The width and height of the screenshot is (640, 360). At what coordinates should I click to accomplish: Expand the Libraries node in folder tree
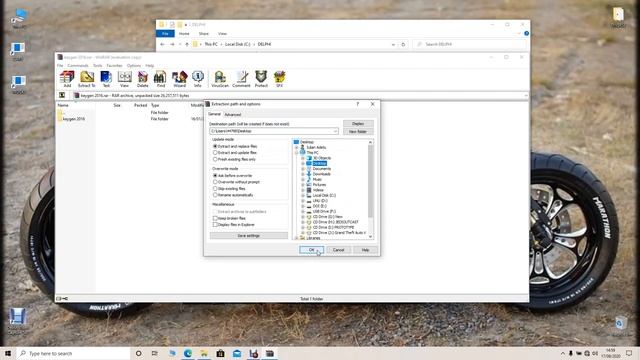[297, 238]
